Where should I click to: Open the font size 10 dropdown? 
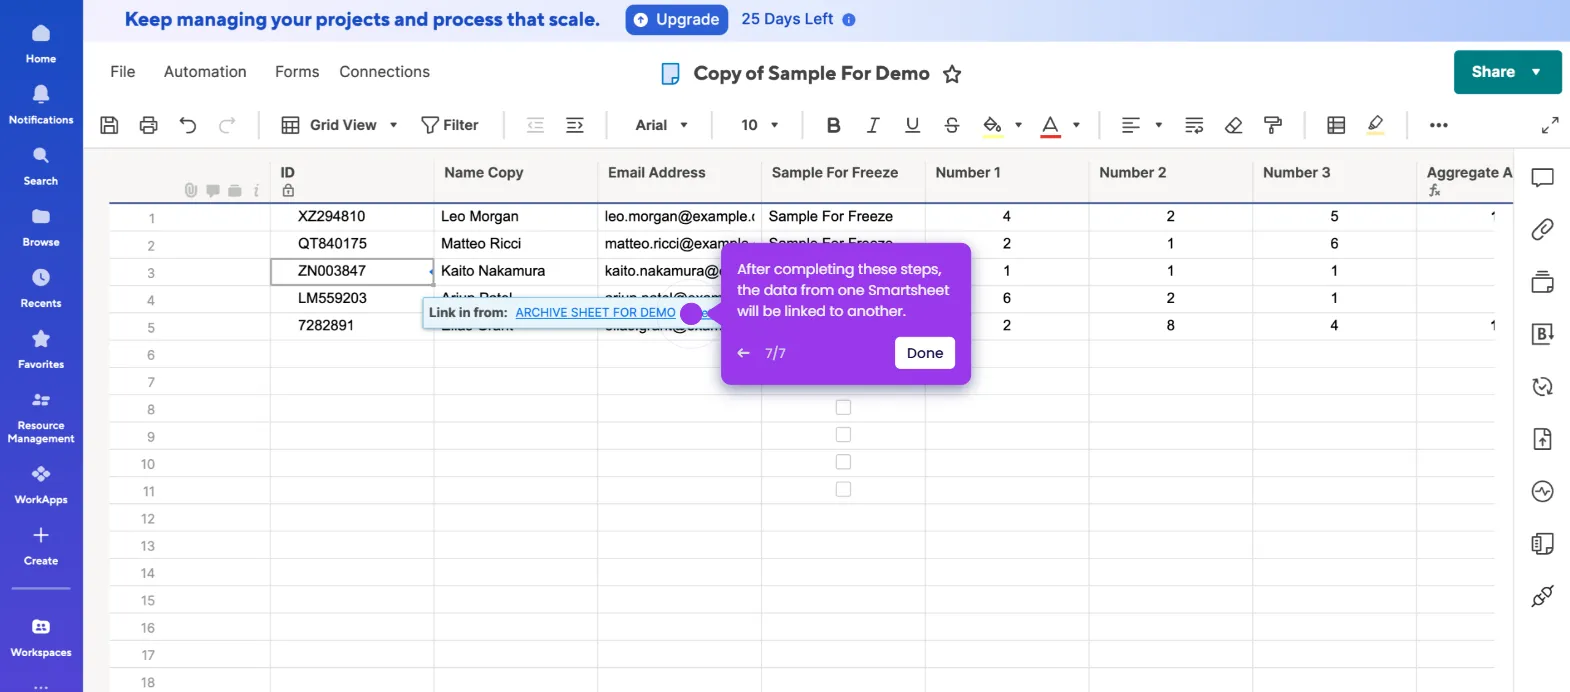[759, 125]
